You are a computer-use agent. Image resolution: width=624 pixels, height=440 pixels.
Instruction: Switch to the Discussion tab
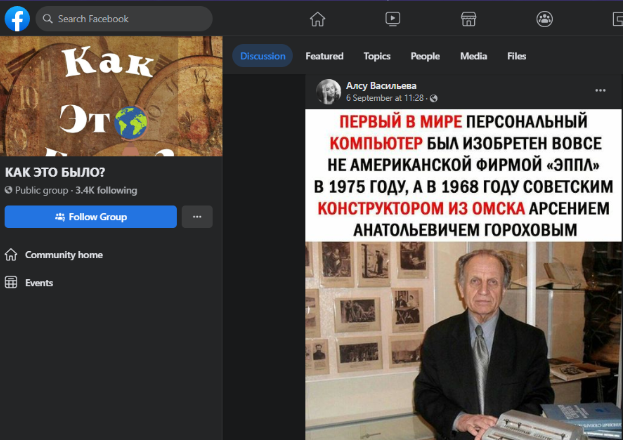[x=263, y=56]
